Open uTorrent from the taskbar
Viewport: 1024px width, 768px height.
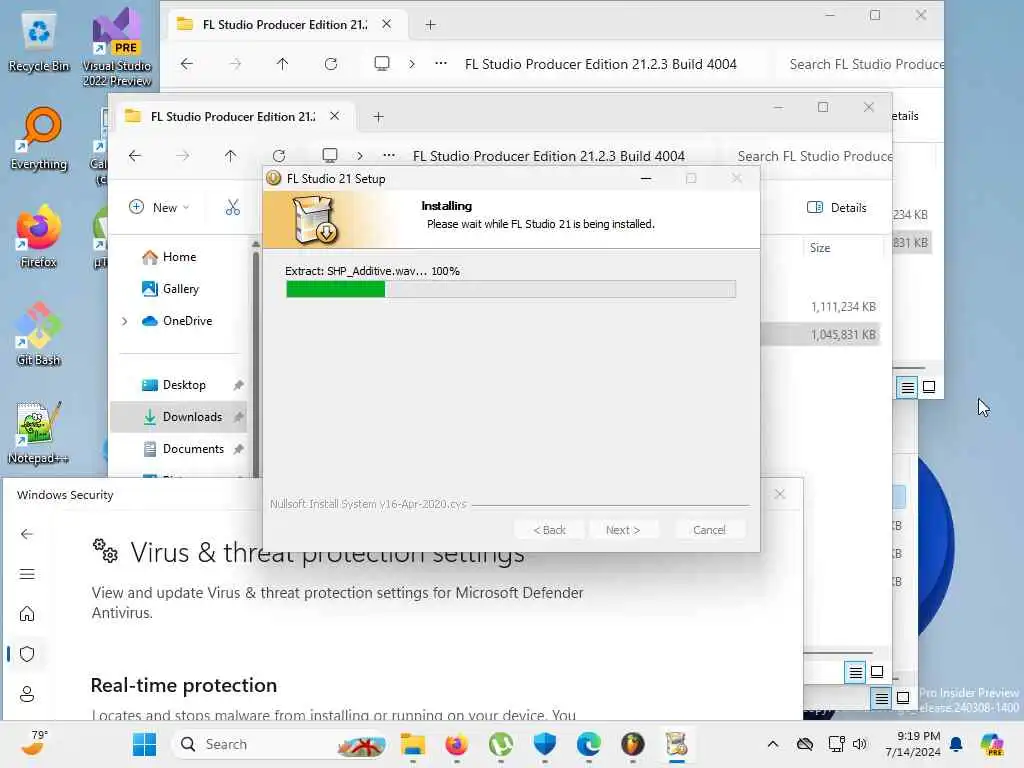click(501, 744)
